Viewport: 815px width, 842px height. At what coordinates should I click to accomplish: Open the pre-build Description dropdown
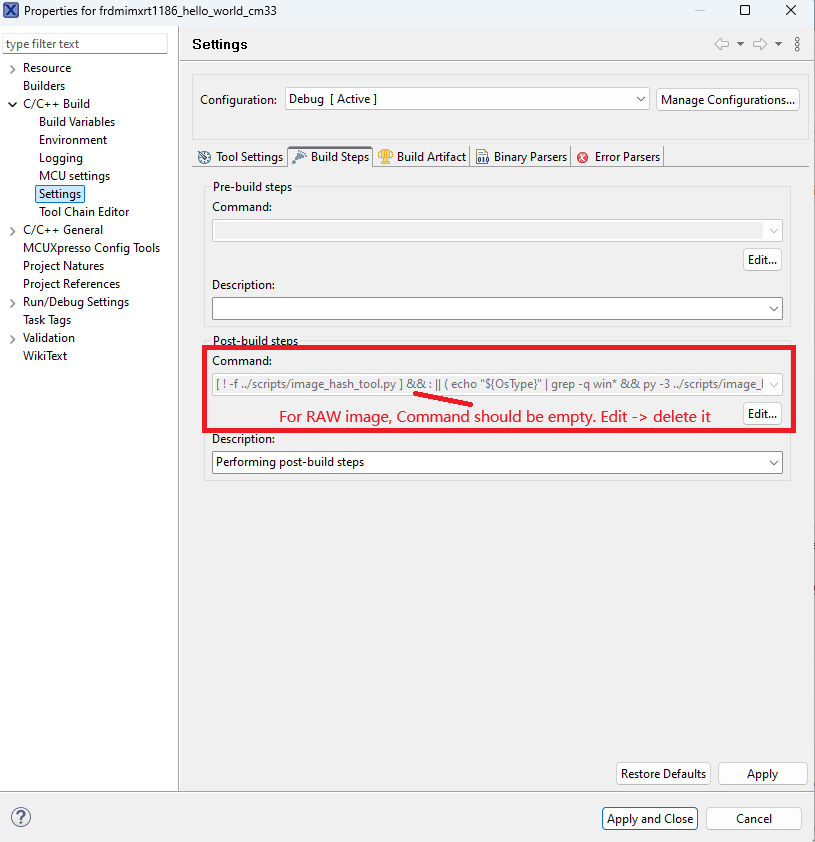click(x=773, y=309)
